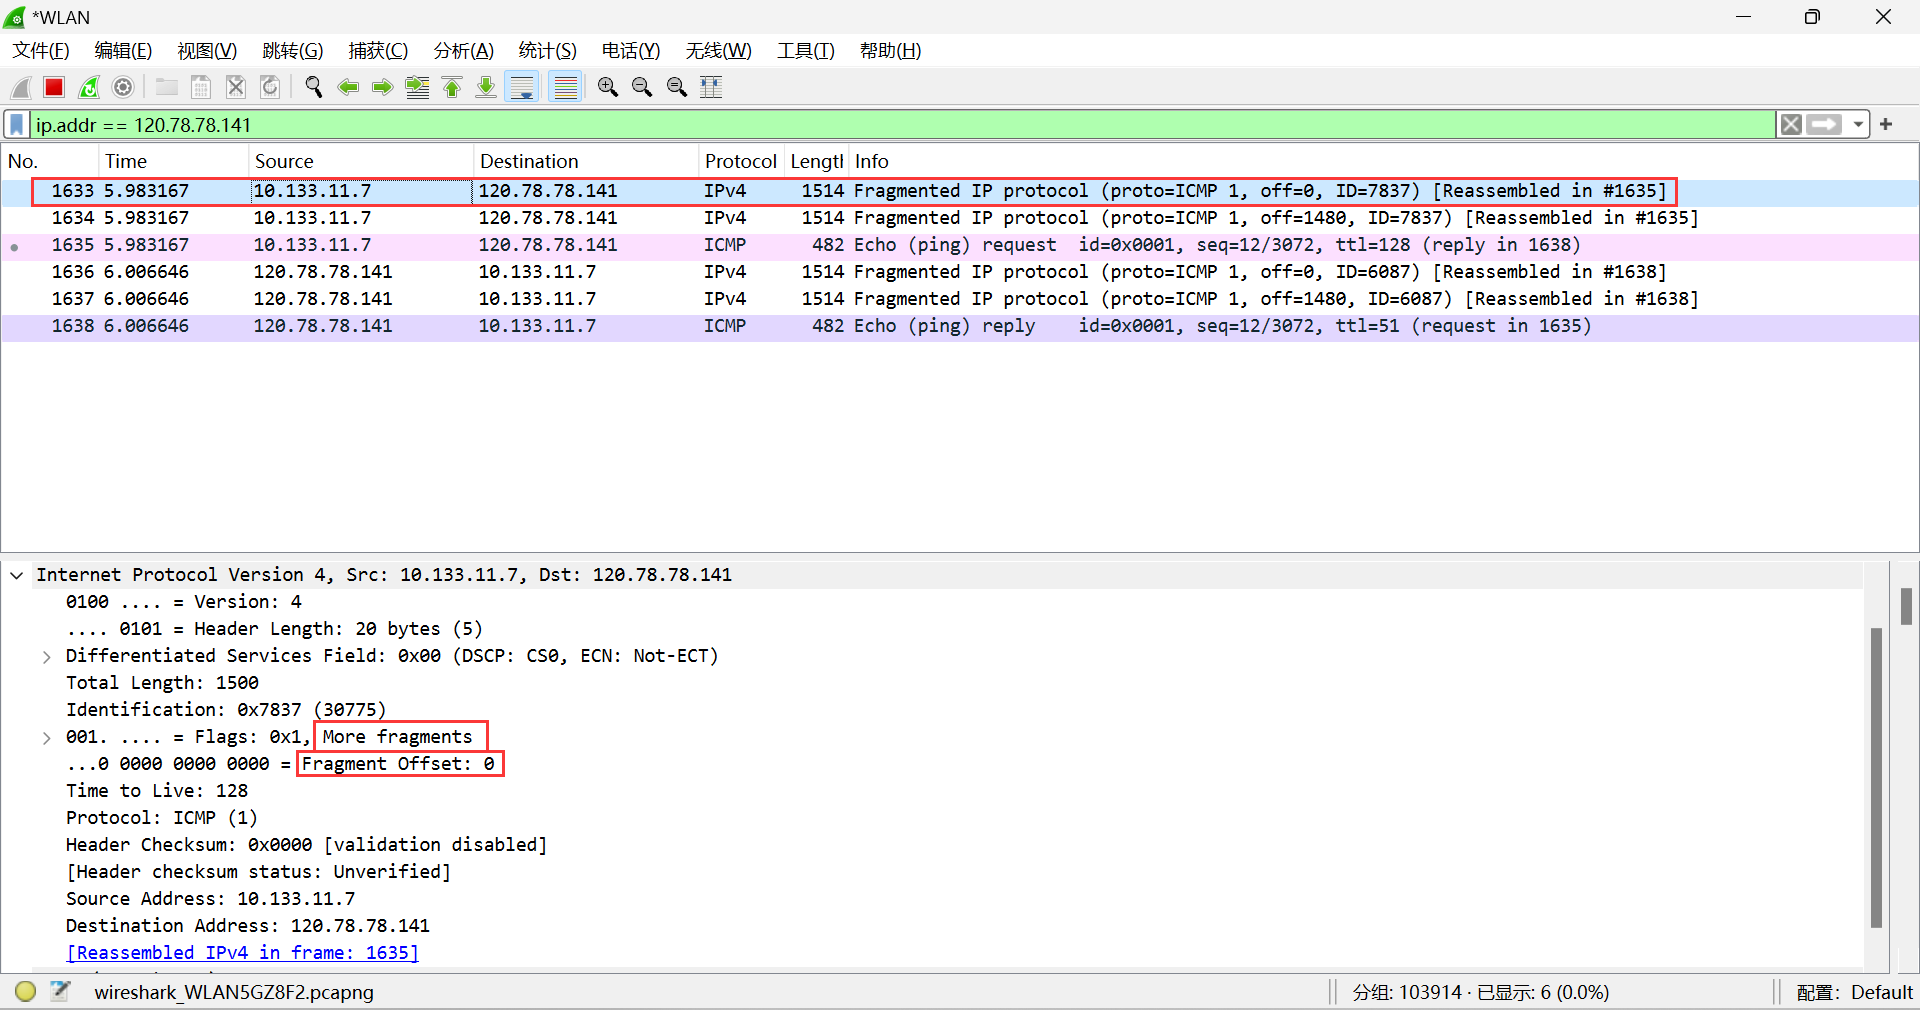Select packet 1635 Echo ping request
This screenshot has height=1010, width=1920.
pos(960,245)
